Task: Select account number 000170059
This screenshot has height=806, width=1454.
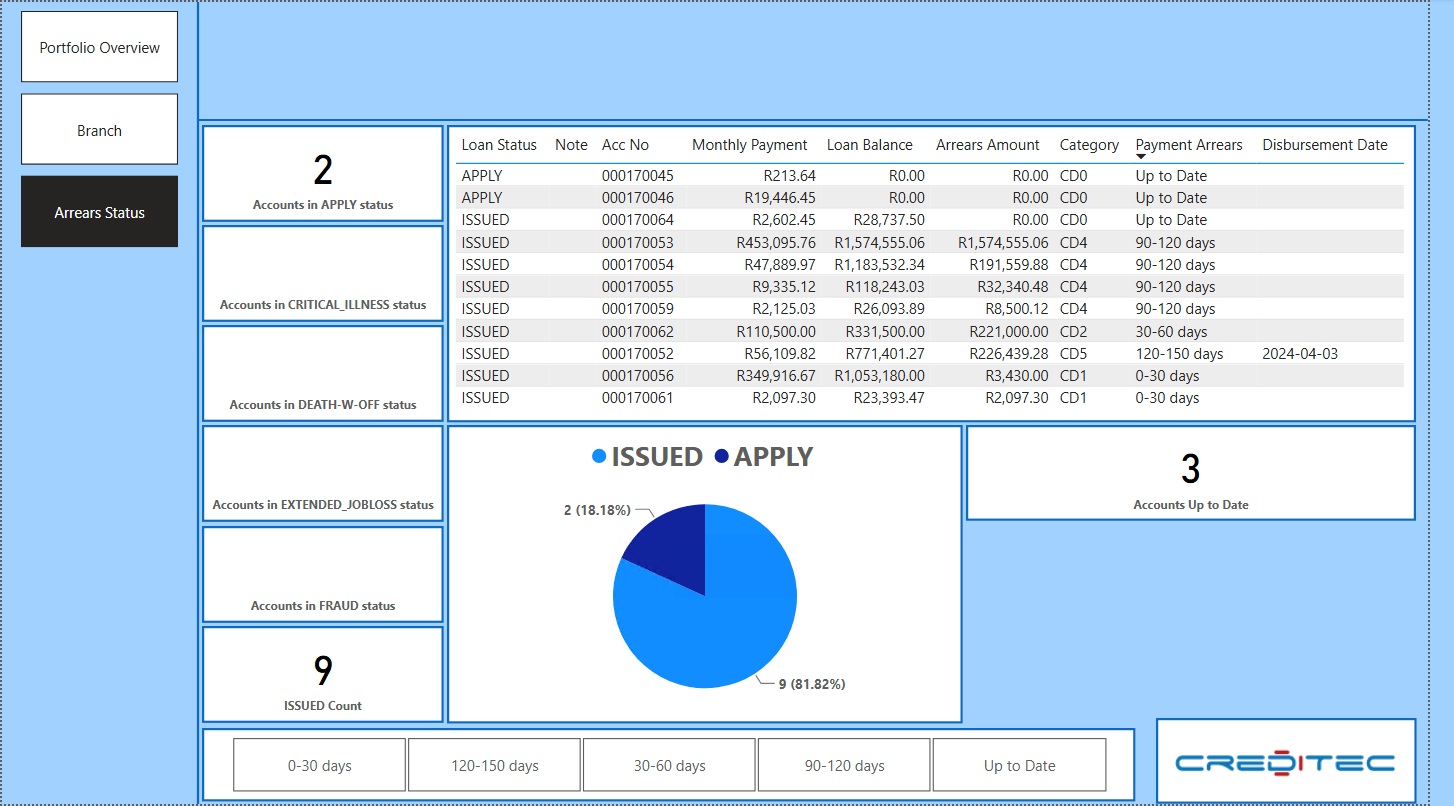Action: tap(638, 309)
